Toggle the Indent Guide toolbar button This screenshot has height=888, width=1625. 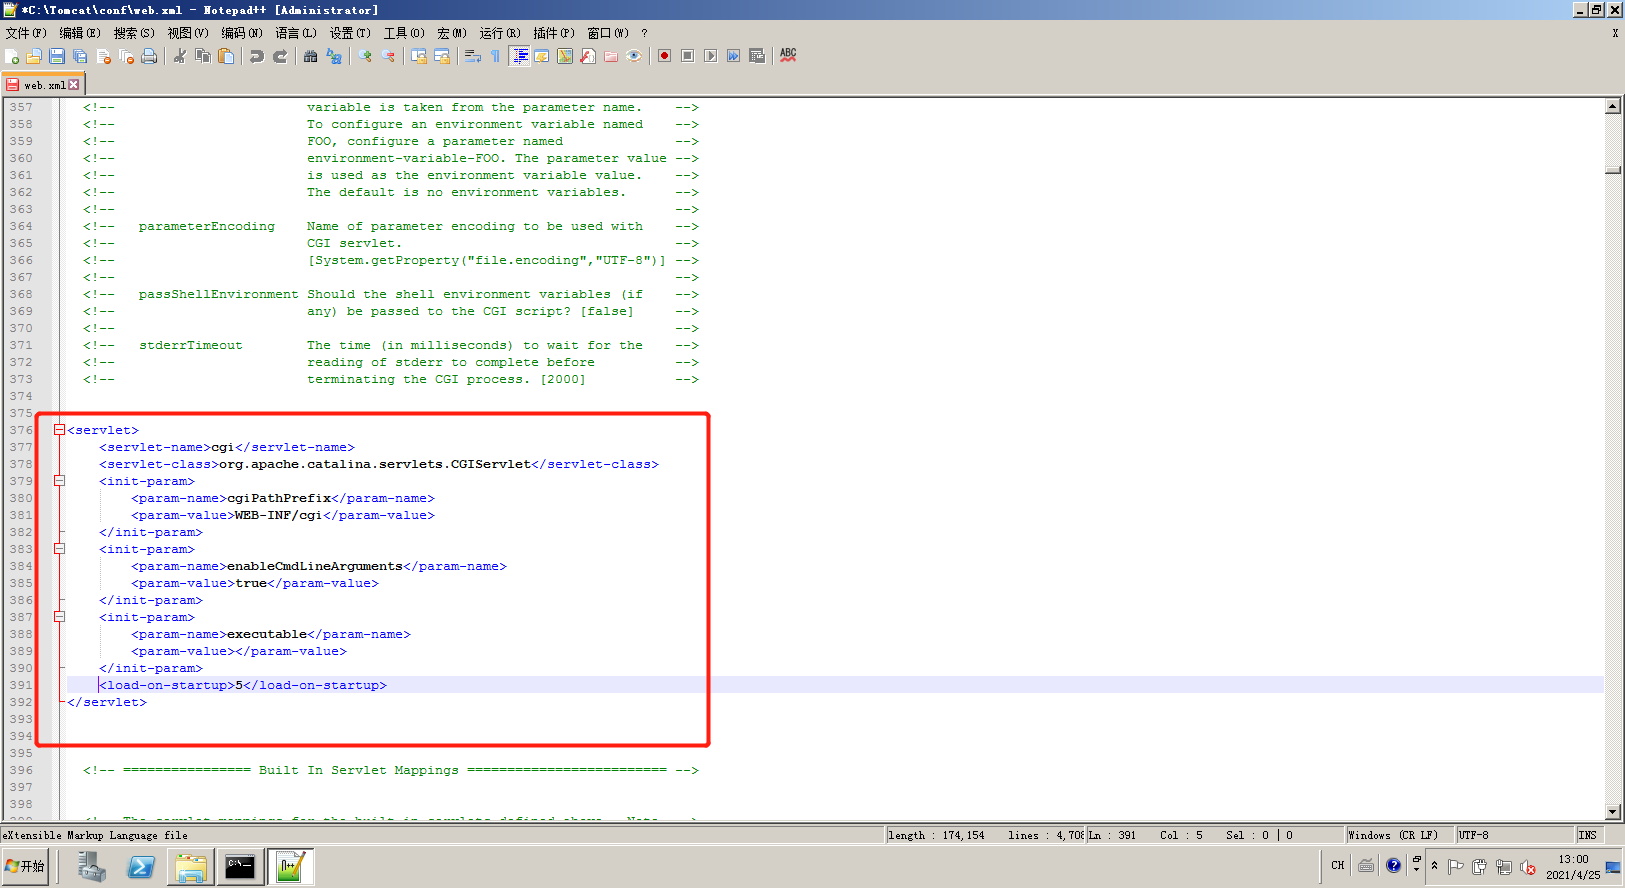point(519,56)
